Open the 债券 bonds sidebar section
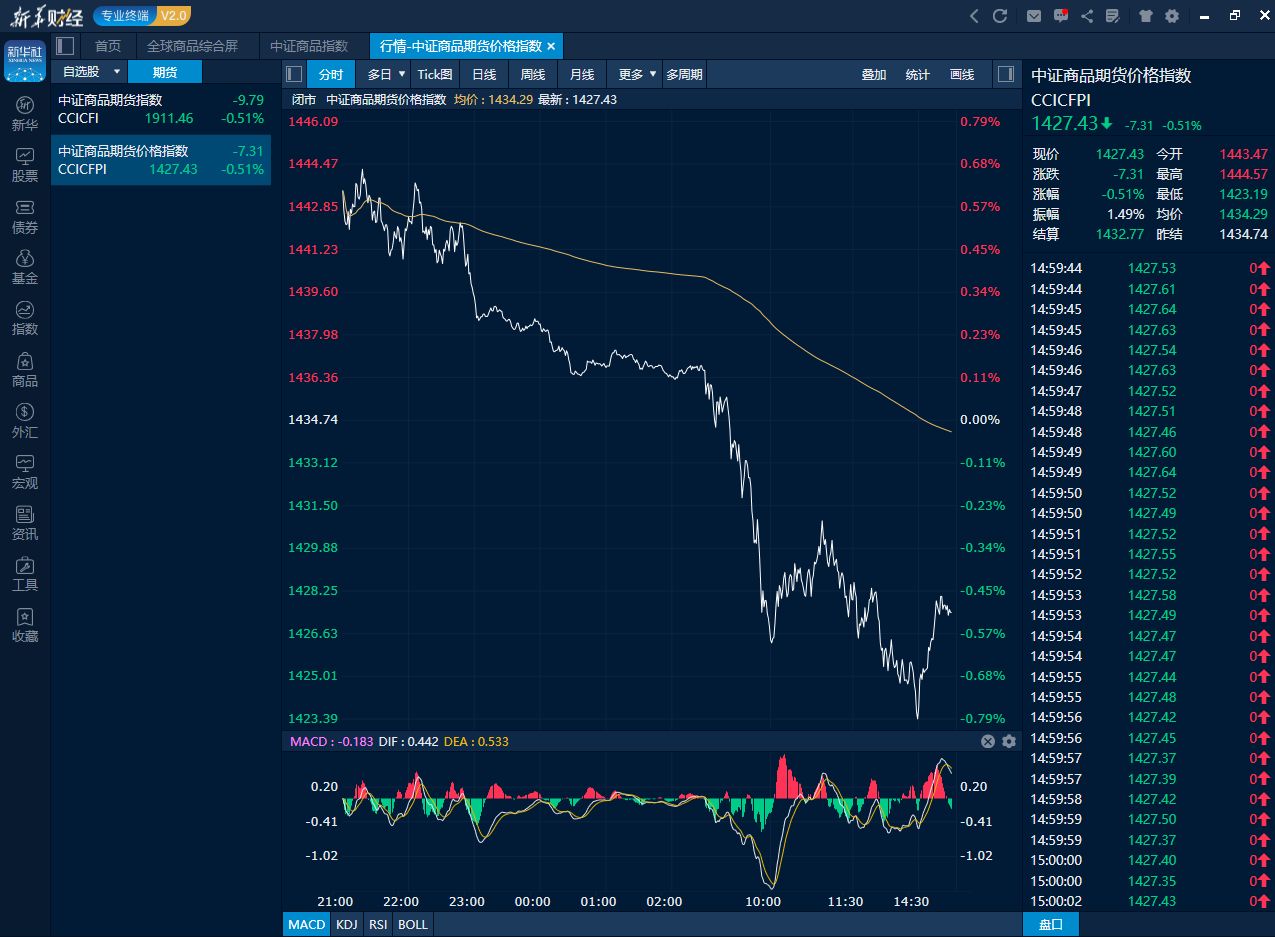 (x=25, y=216)
